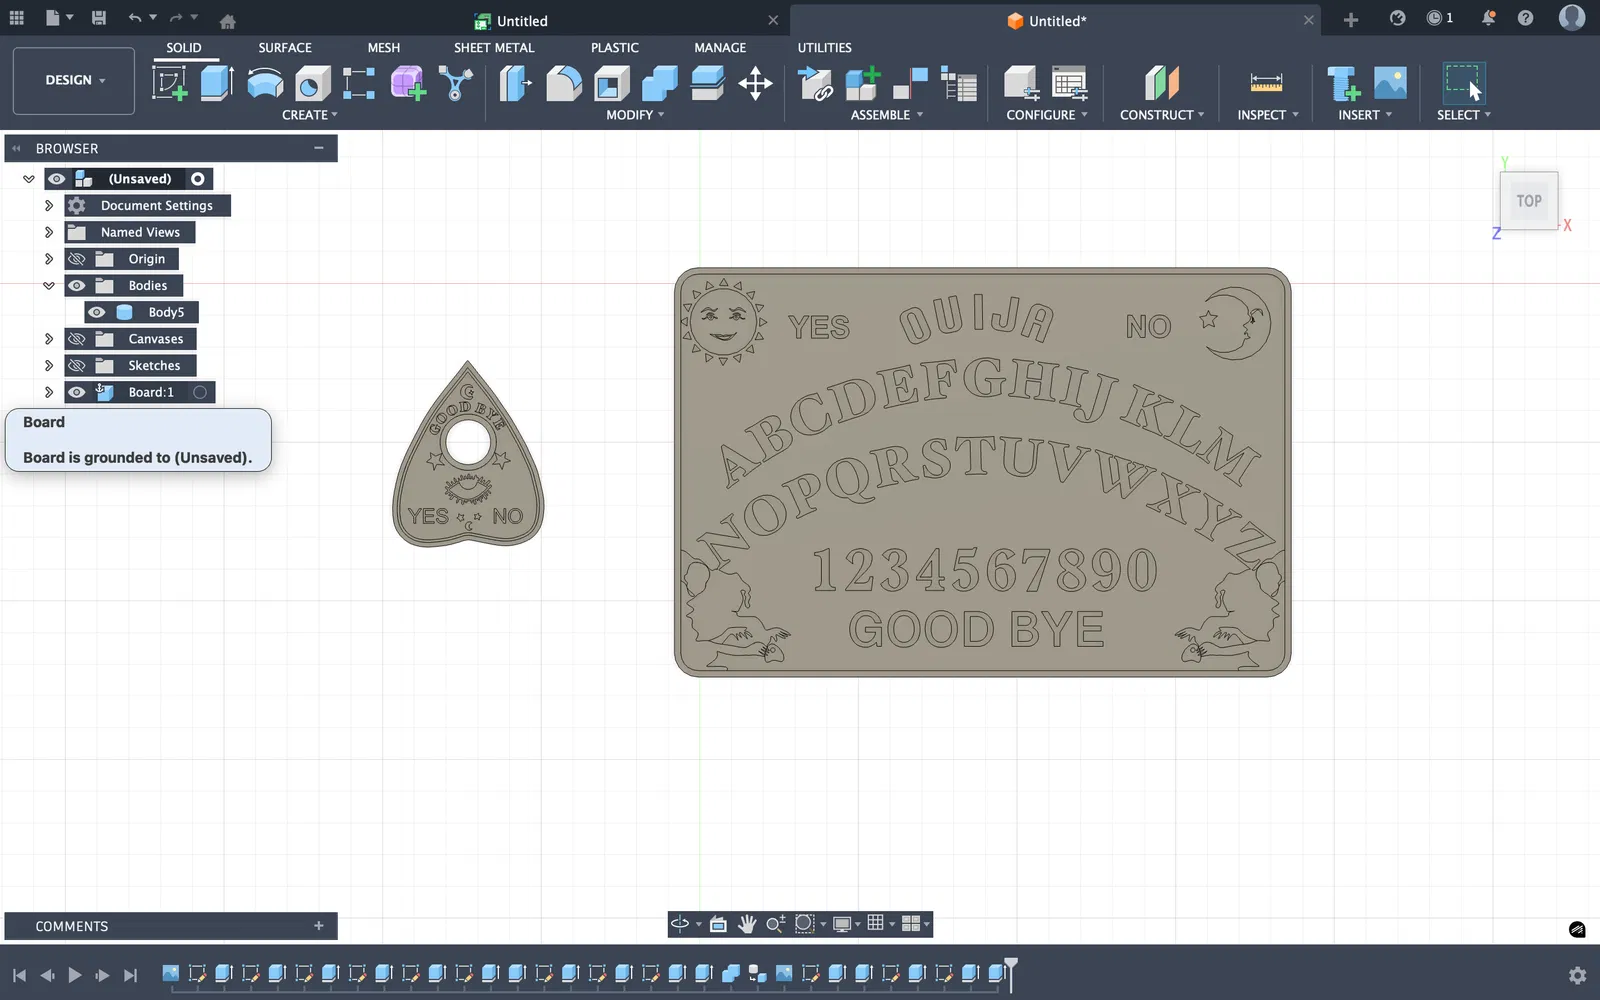Select the Press Pull tool

(x=516, y=83)
